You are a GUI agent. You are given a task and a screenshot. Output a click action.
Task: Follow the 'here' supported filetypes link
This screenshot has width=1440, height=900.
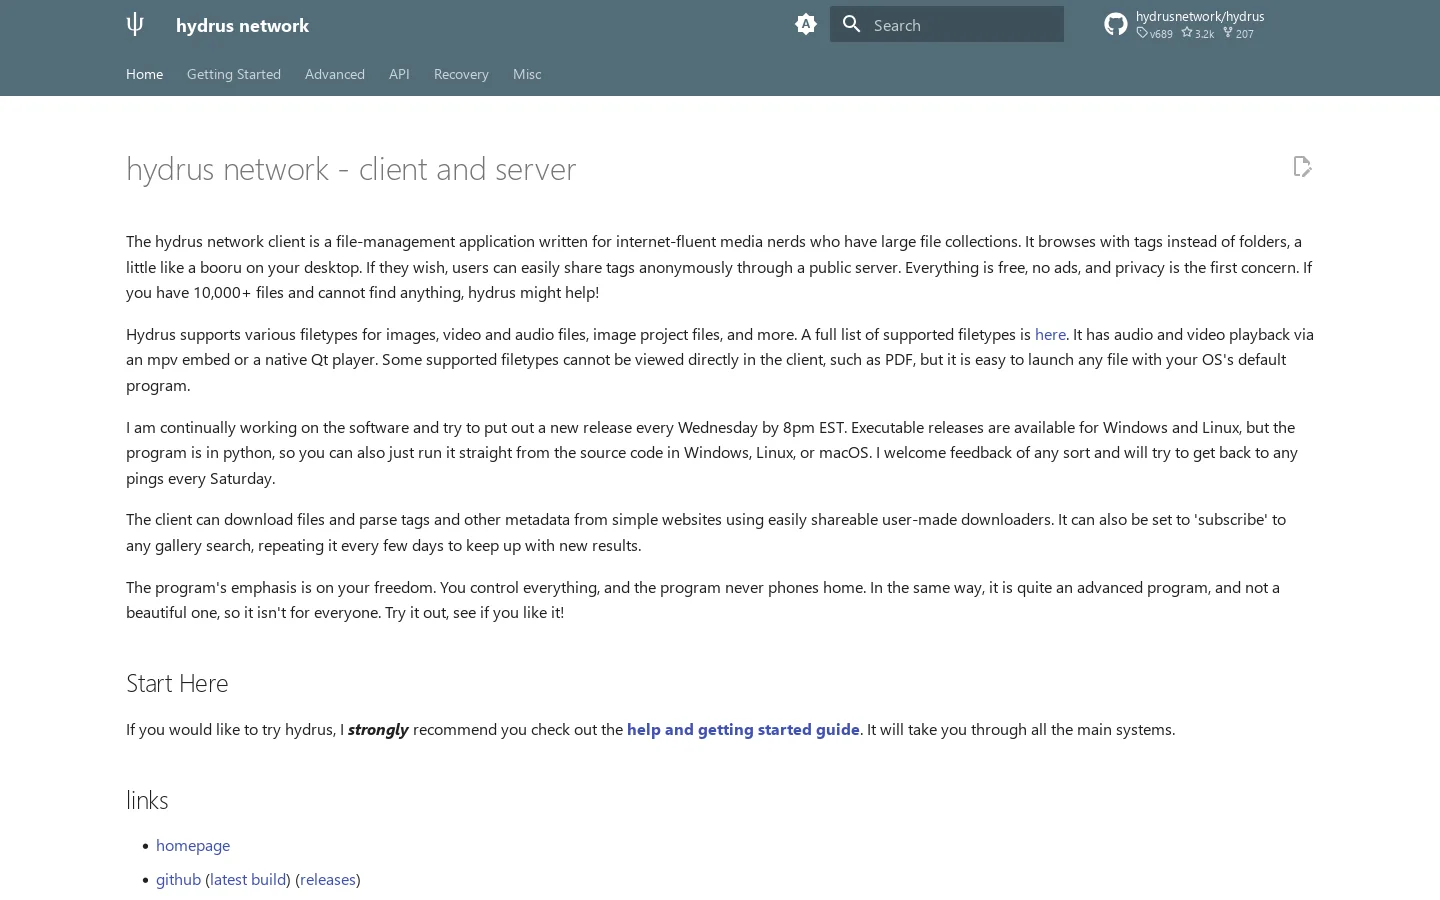coord(1050,334)
